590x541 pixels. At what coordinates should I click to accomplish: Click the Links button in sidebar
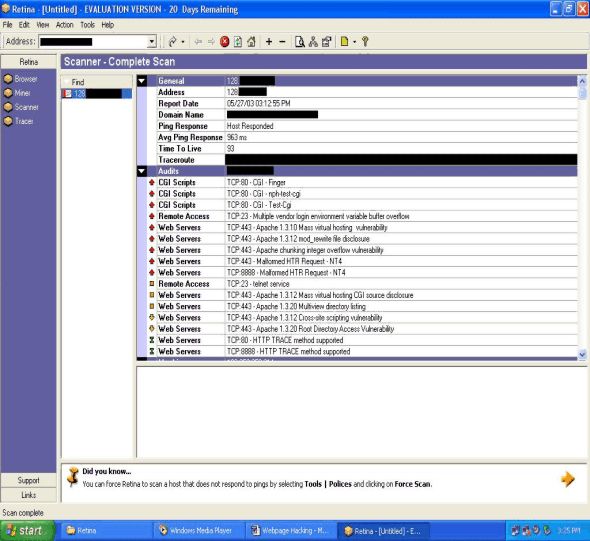click(x=29, y=495)
